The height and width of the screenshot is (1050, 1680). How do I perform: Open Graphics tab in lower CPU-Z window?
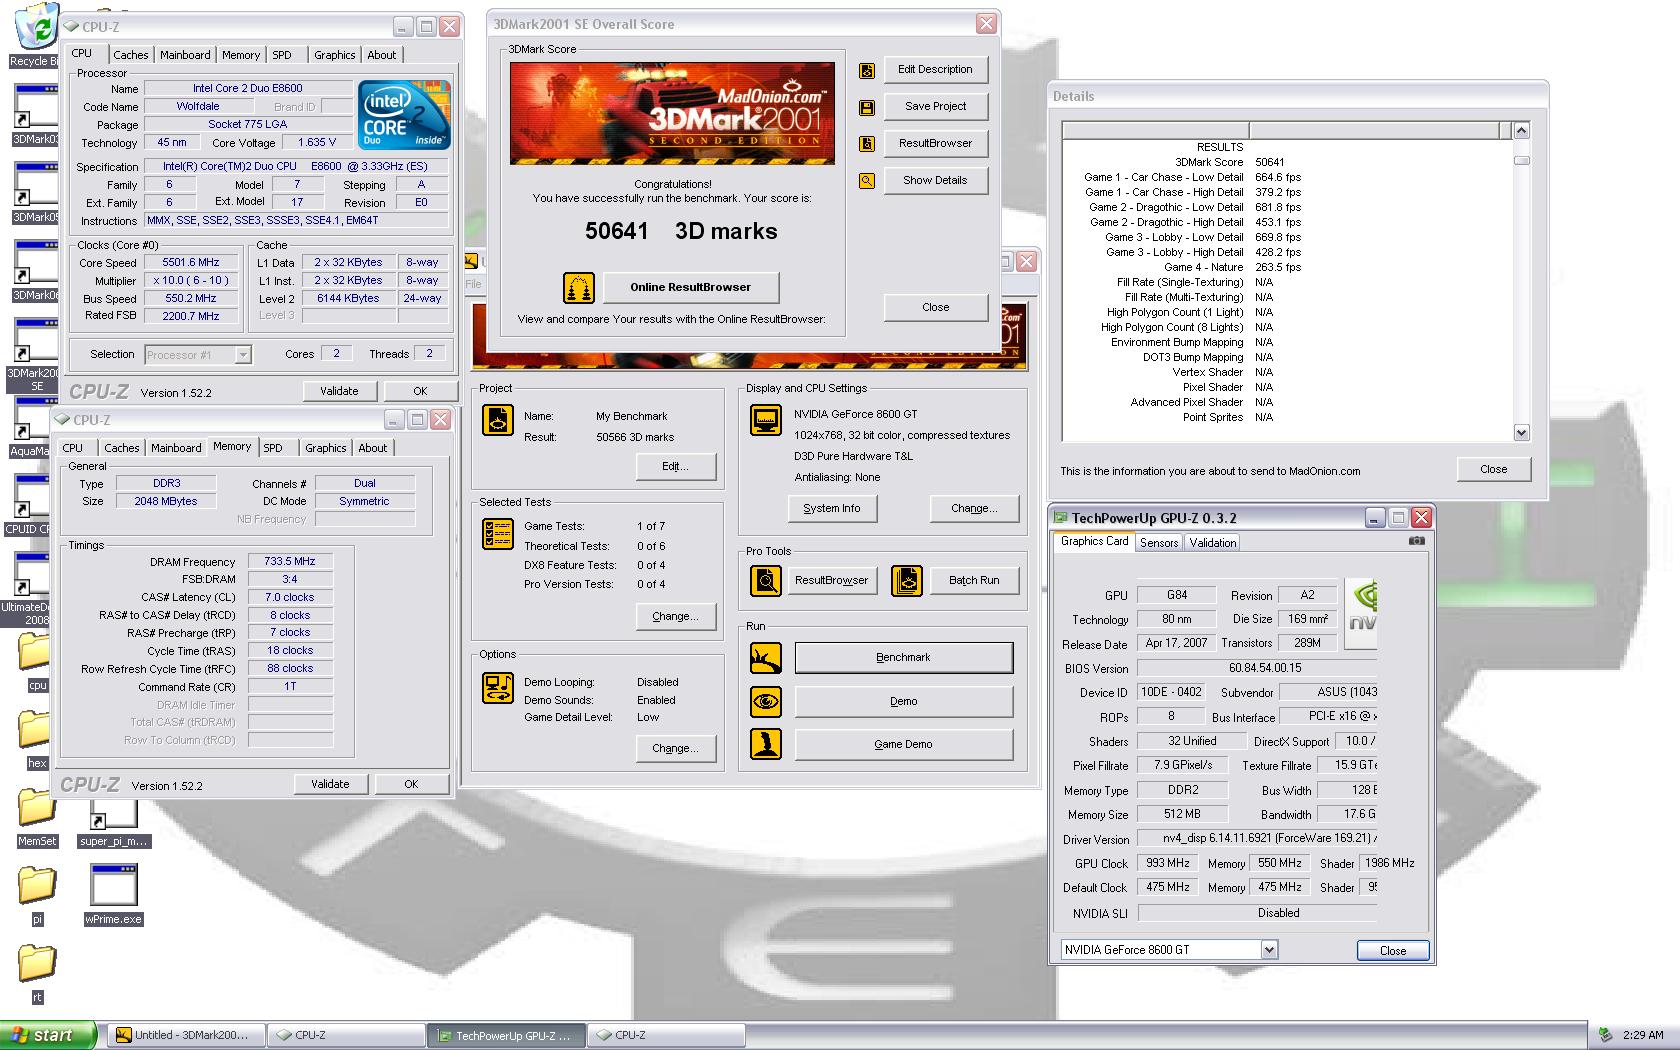click(x=326, y=448)
